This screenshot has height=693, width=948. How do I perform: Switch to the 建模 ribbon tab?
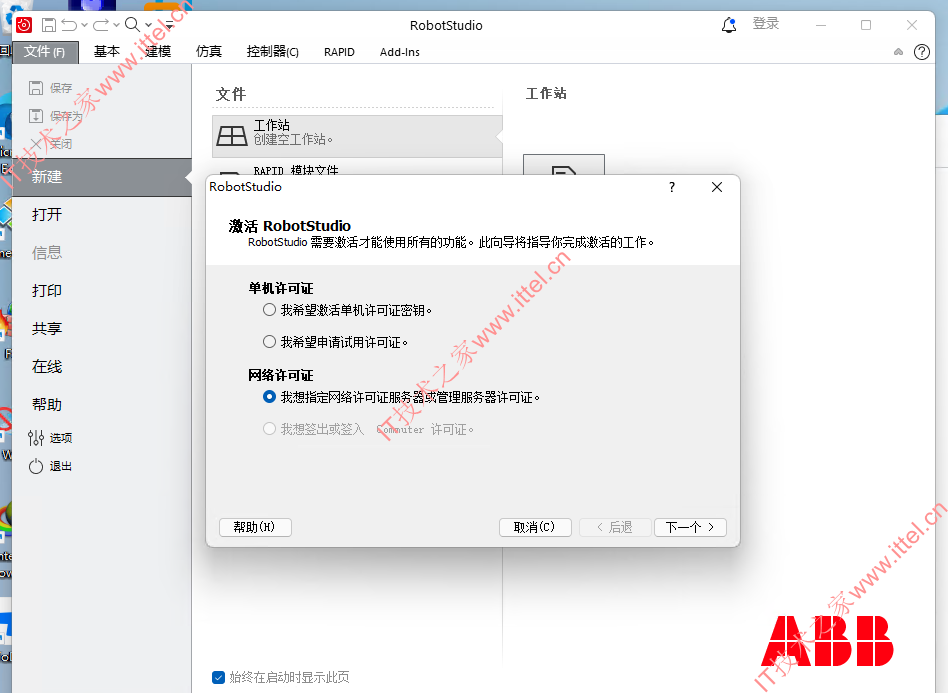click(x=158, y=52)
